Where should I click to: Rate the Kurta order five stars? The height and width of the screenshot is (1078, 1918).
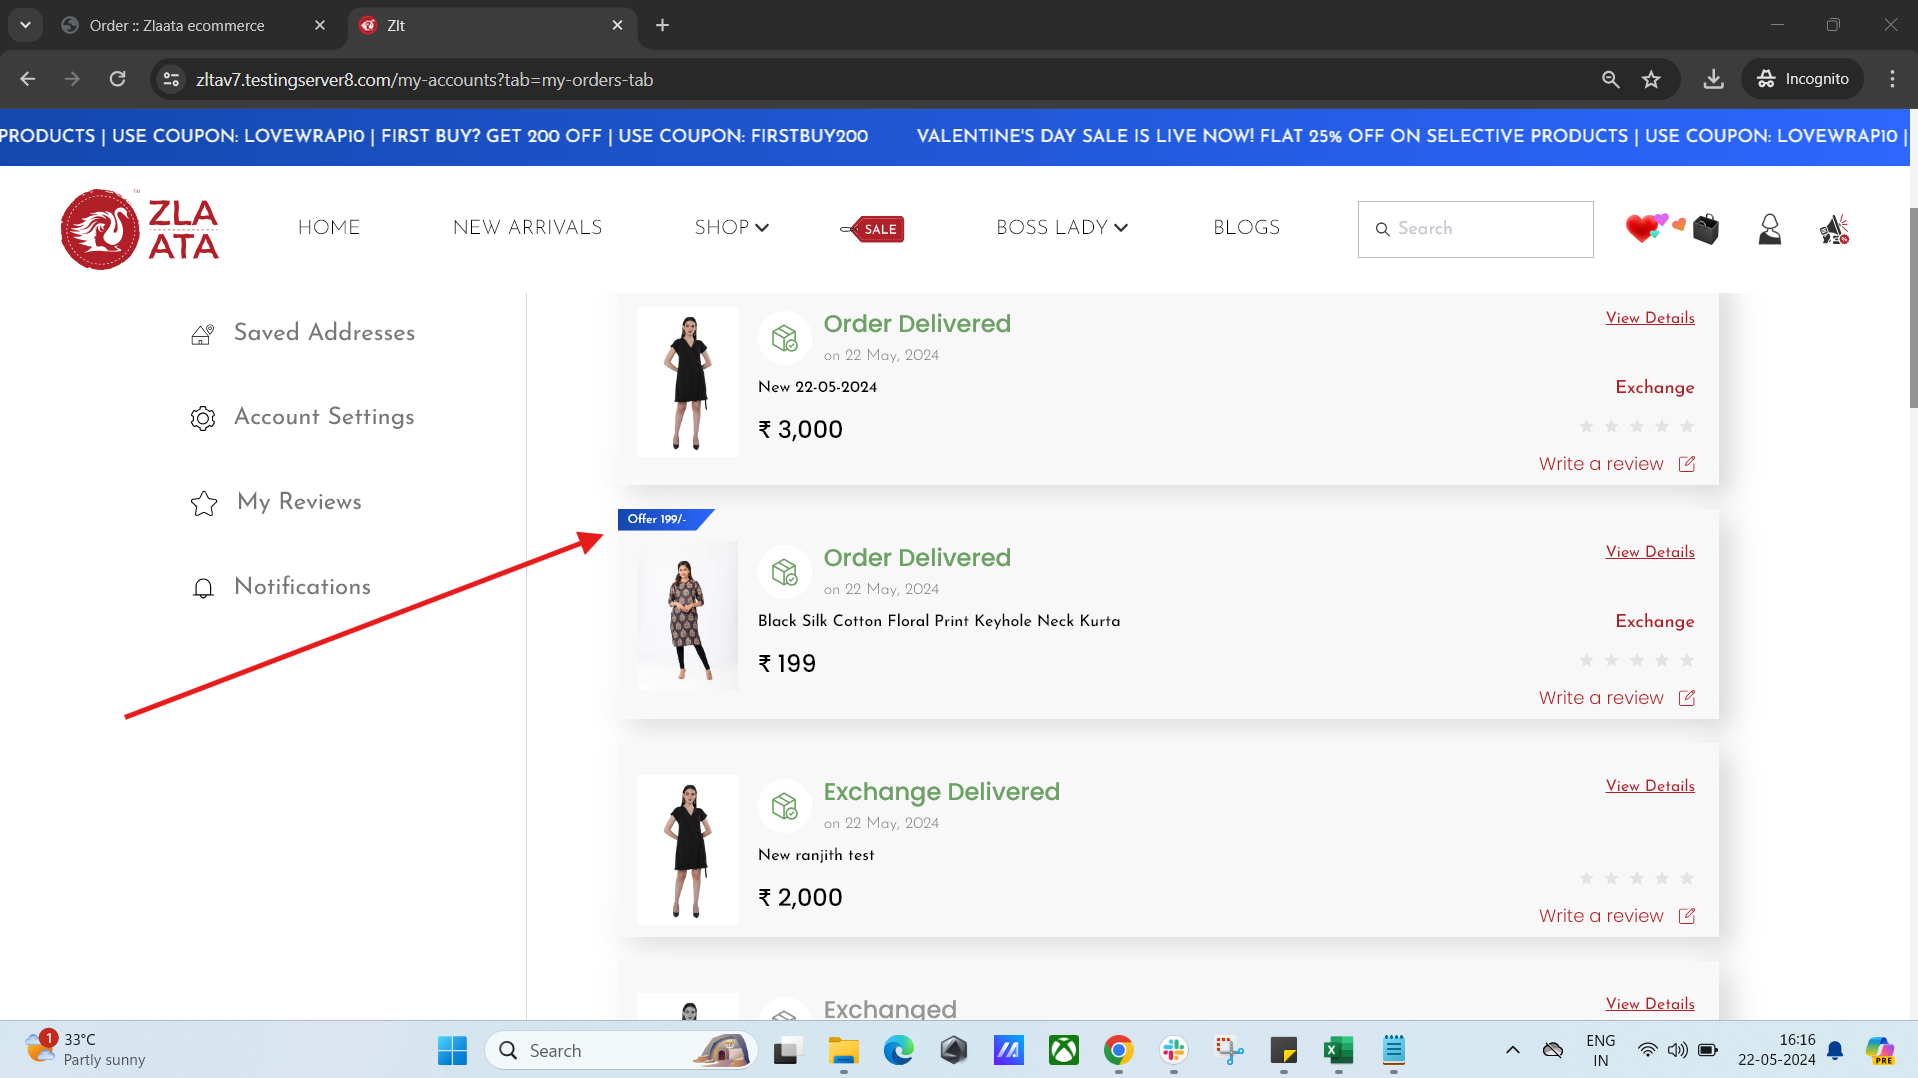tap(1687, 660)
